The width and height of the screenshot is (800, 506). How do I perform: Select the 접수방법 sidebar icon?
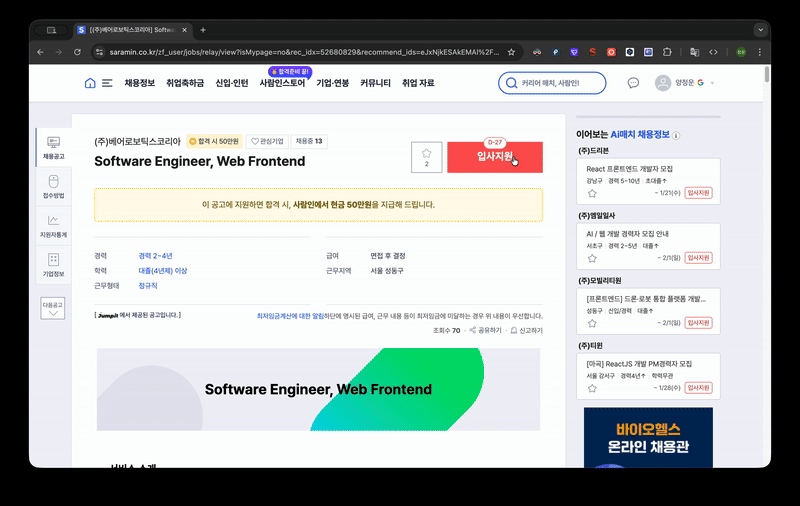(54, 187)
